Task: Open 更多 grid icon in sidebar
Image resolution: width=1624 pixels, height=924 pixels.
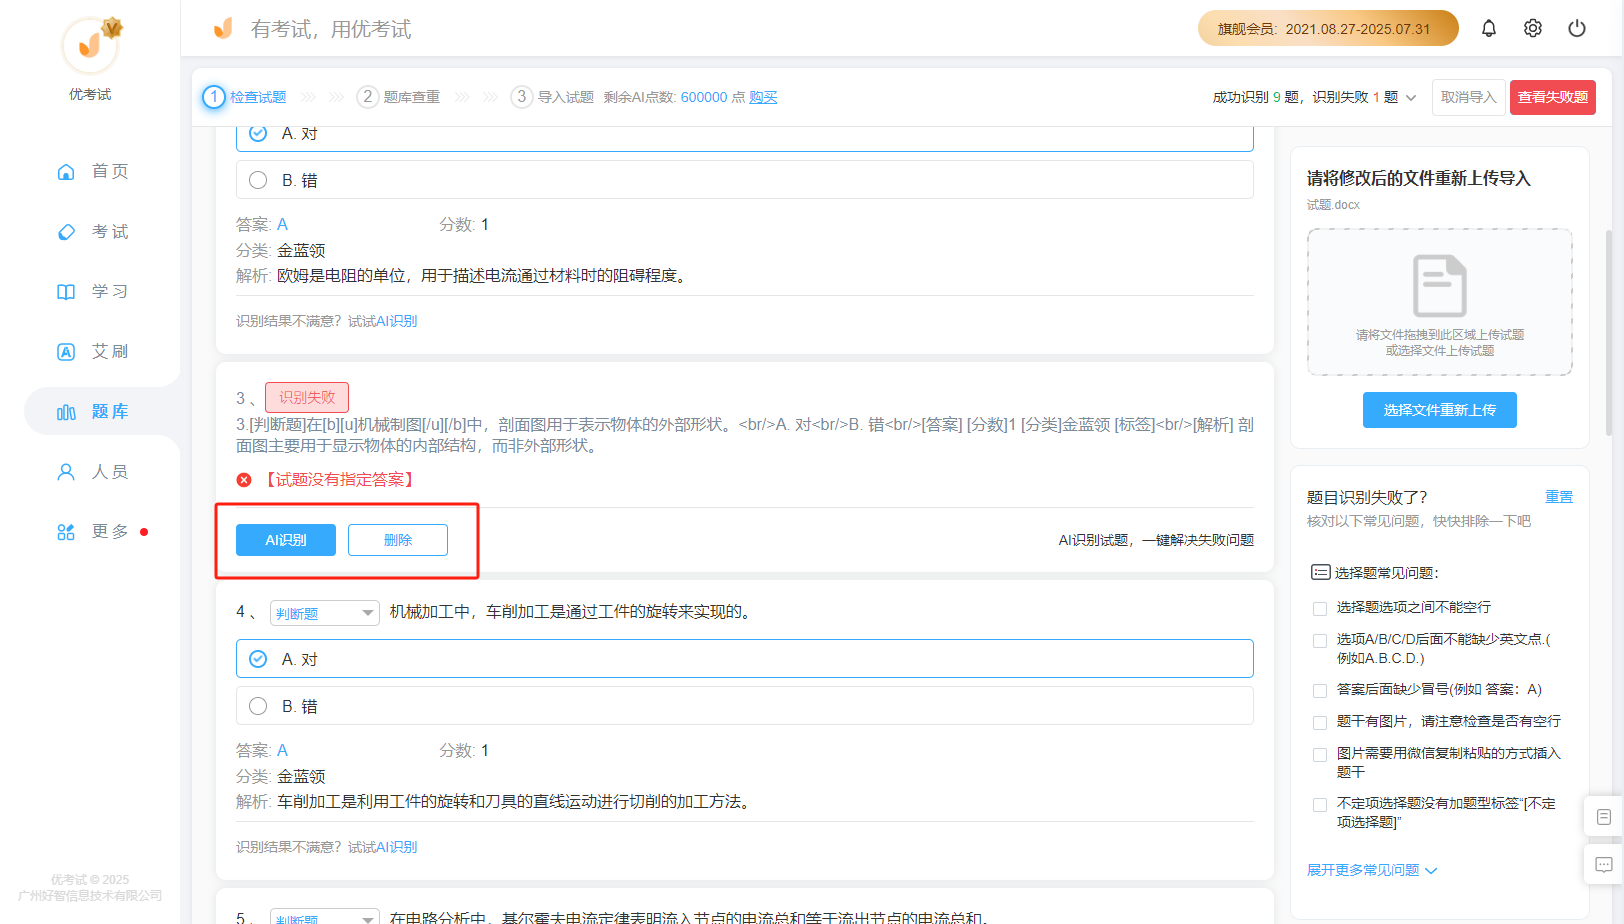Action: click(x=66, y=532)
